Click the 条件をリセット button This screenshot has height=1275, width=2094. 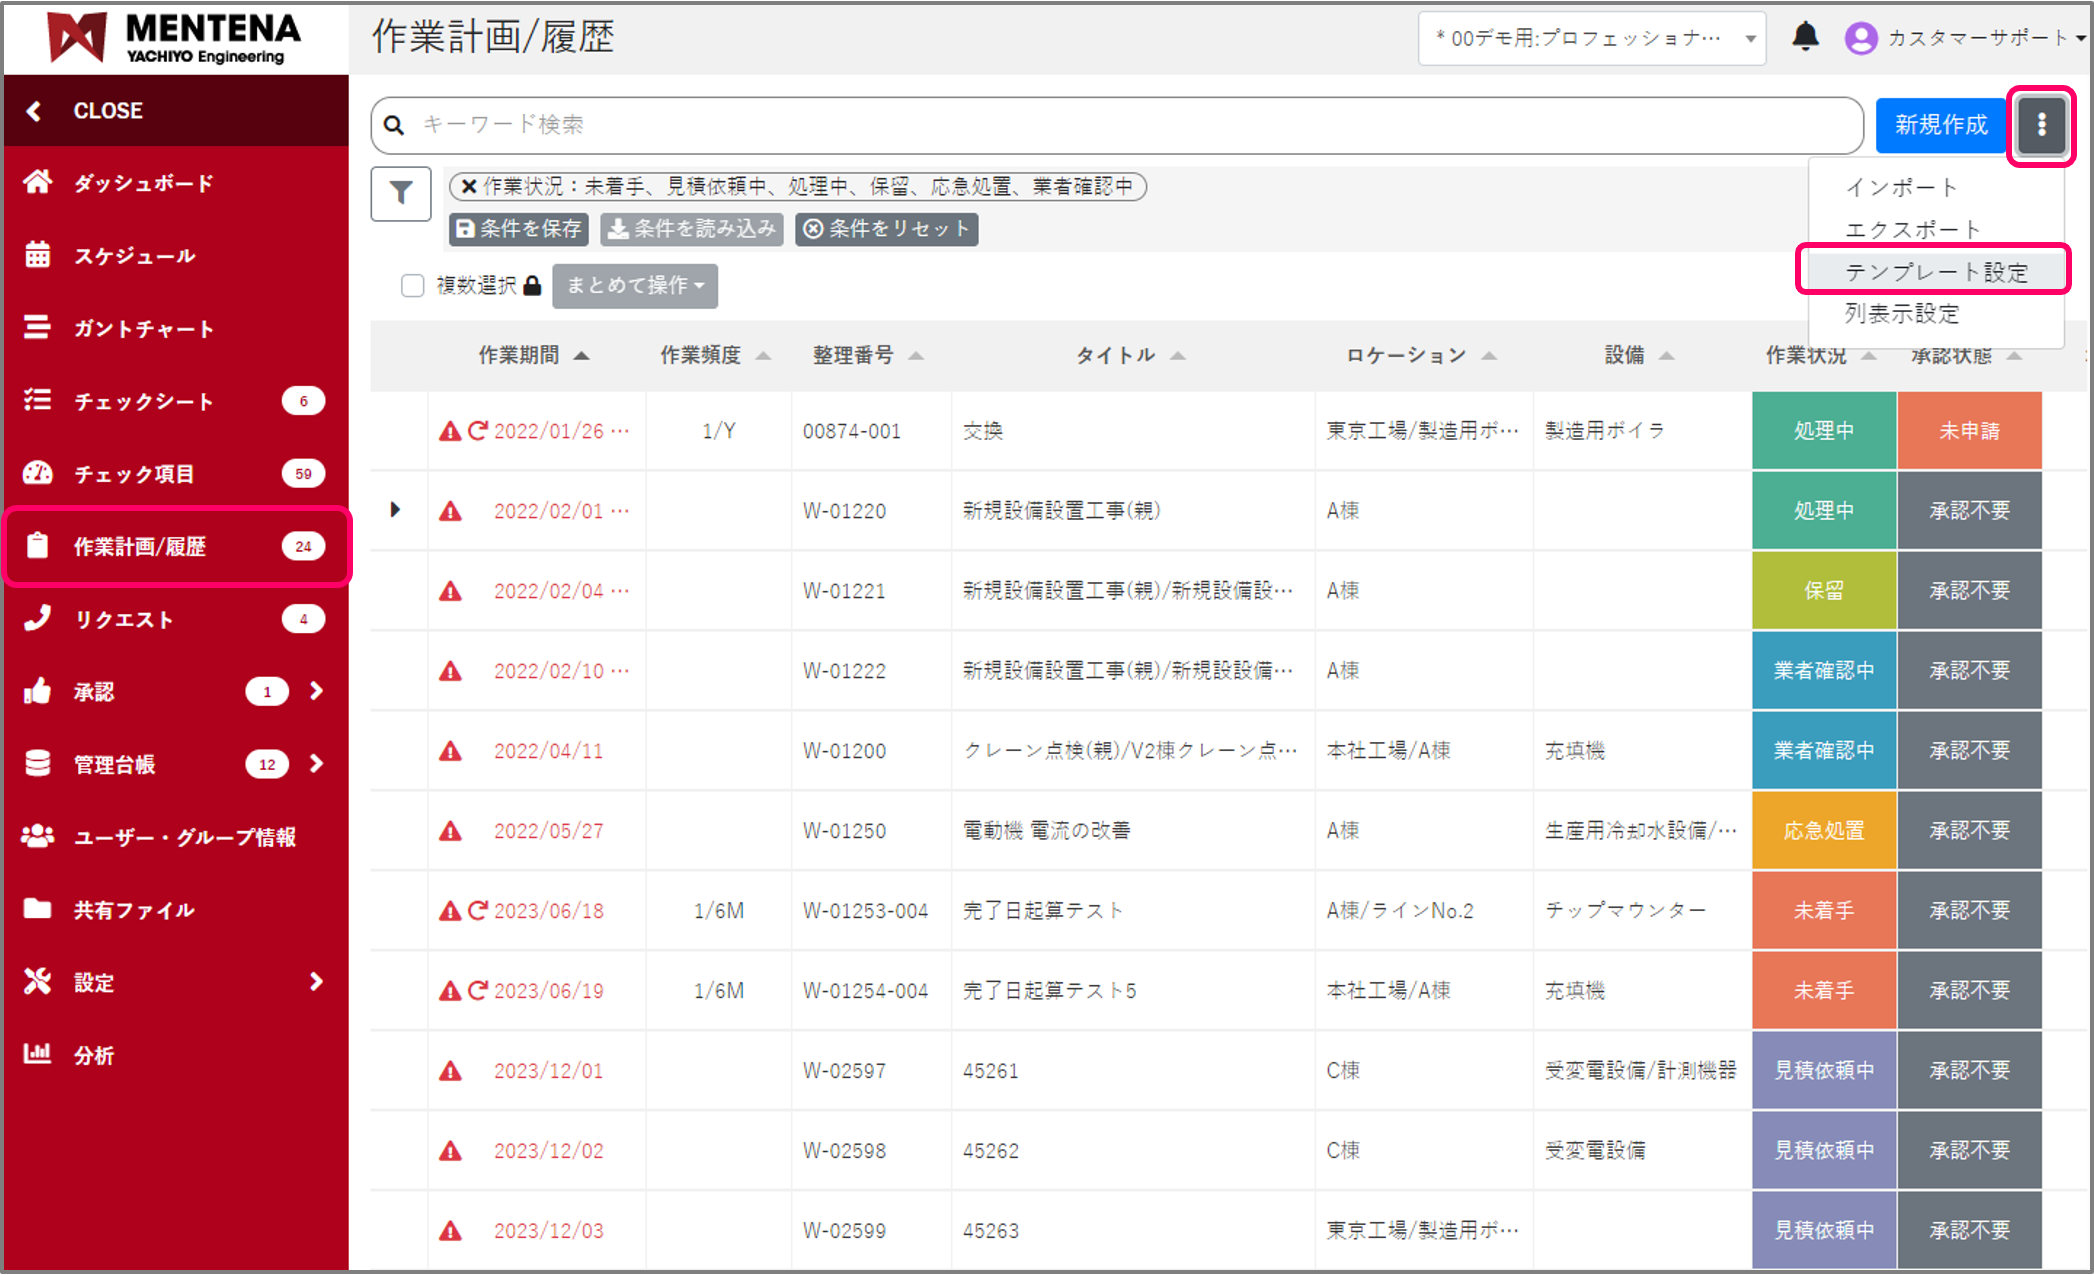886,229
